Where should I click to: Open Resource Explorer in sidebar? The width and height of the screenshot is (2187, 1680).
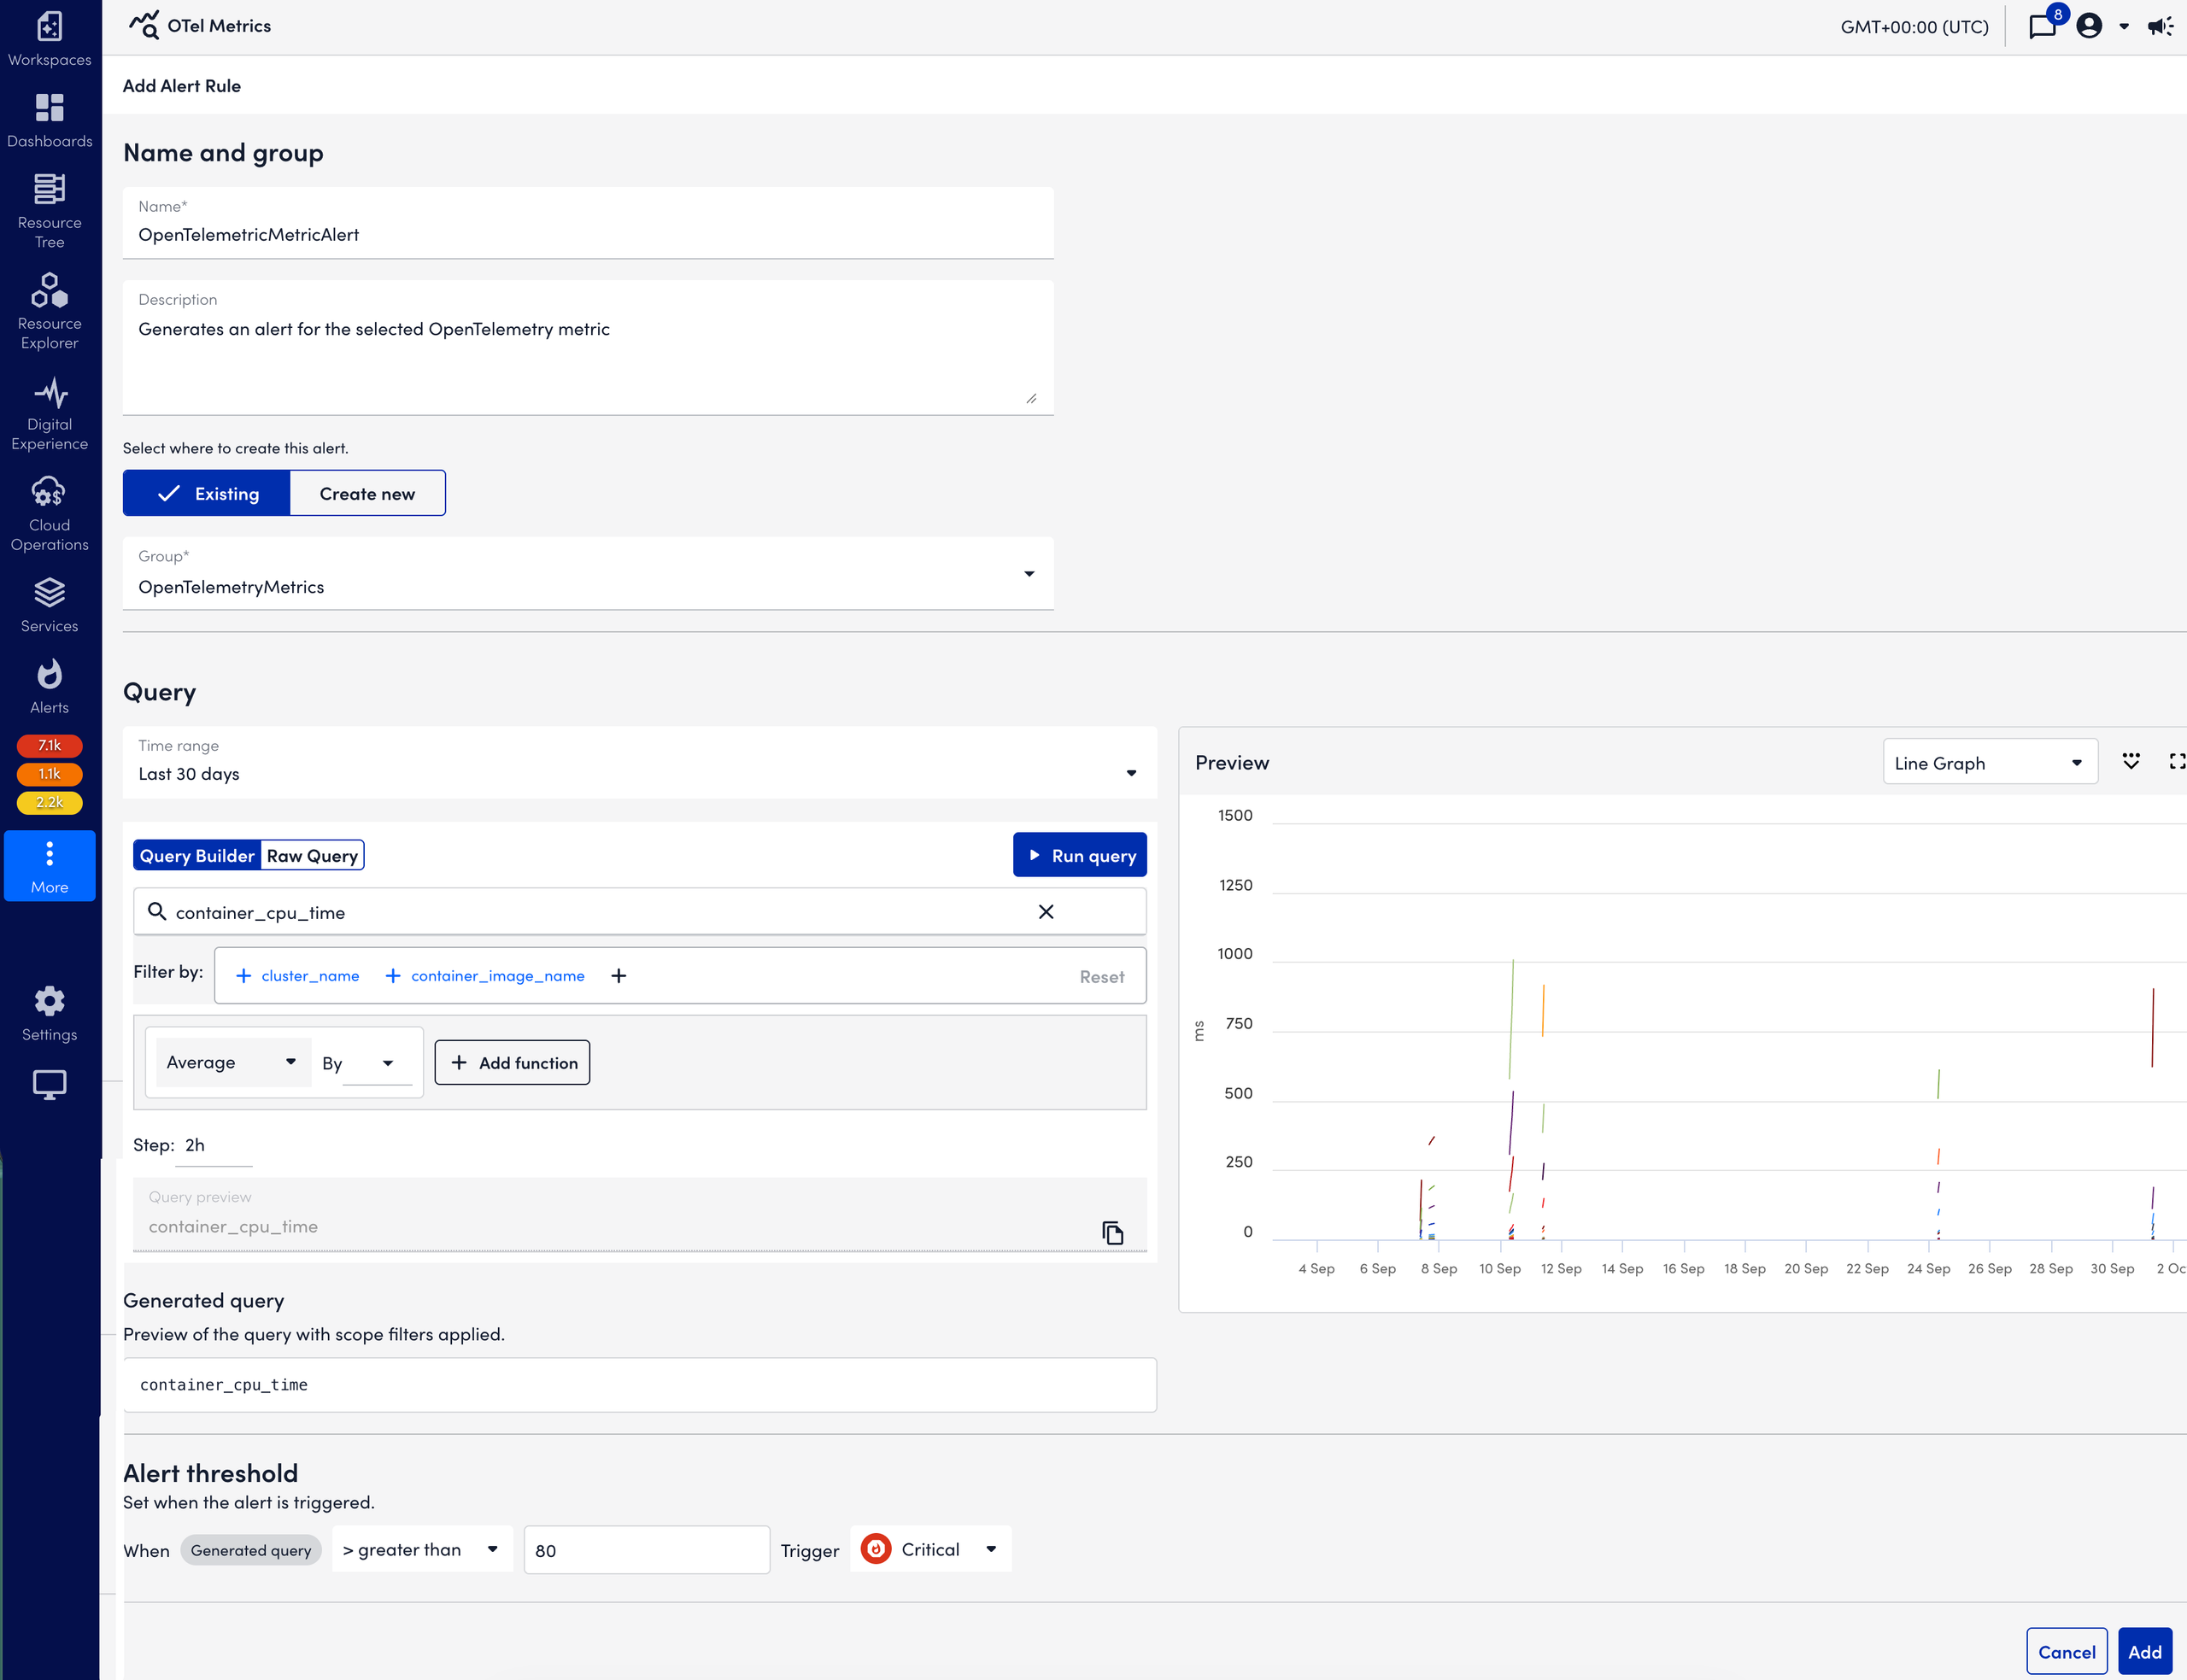click(49, 311)
